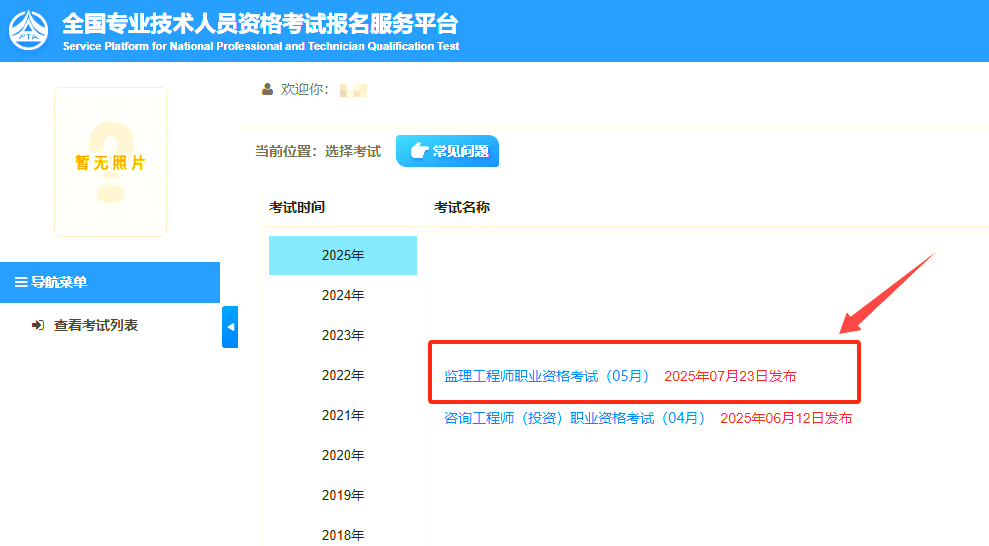Choose 2022年 in the year list
Screen dimensions: 989x546
[x=343, y=376]
